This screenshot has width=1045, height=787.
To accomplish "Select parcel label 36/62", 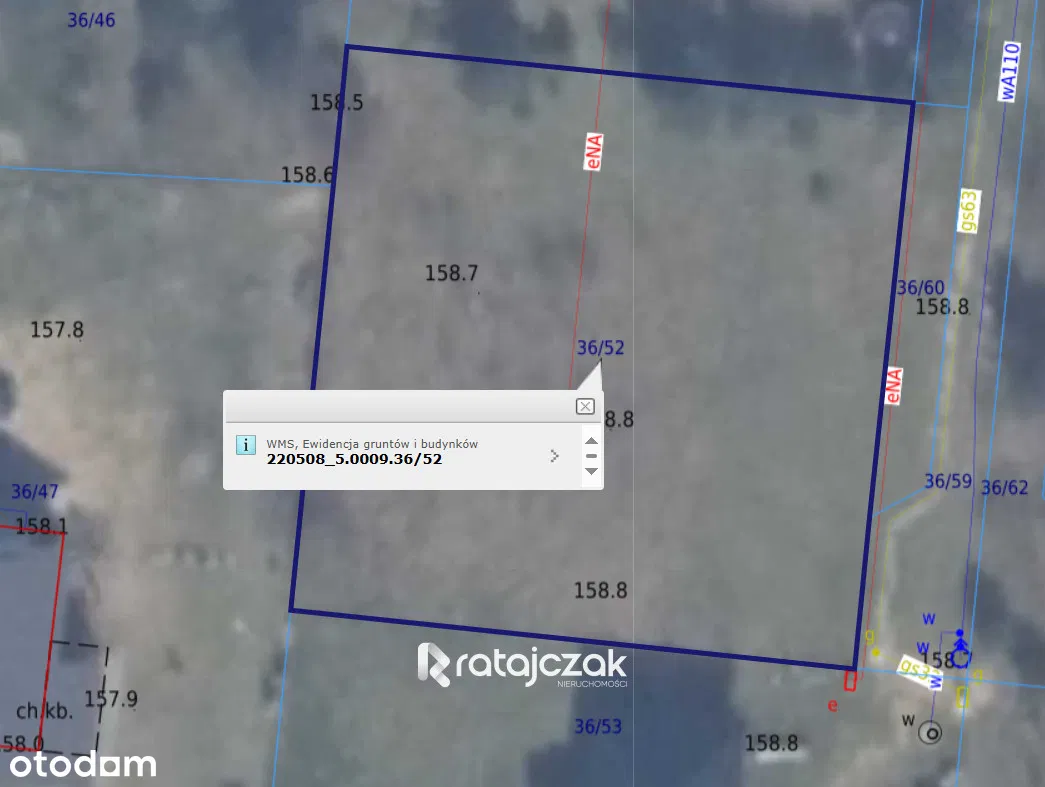I will pyautogui.click(x=1004, y=488).
